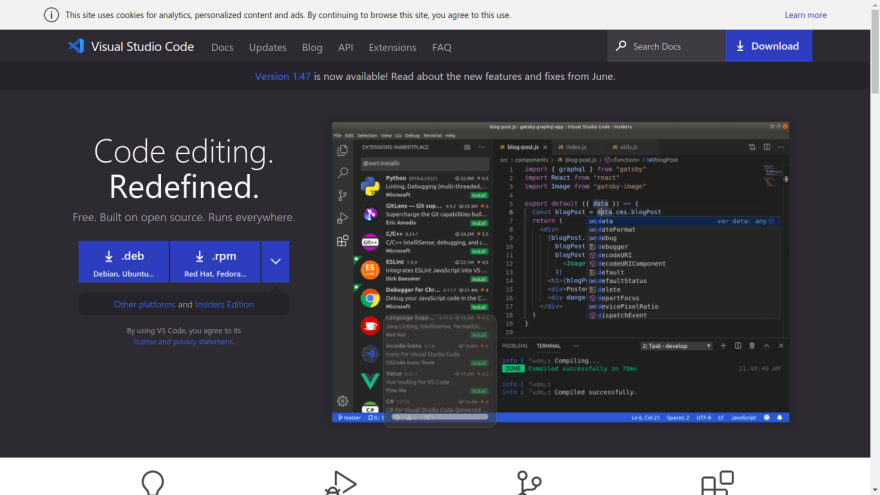Click 'JavaScript' language mode in status bar
The width and height of the screenshot is (880, 495).
point(744,418)
